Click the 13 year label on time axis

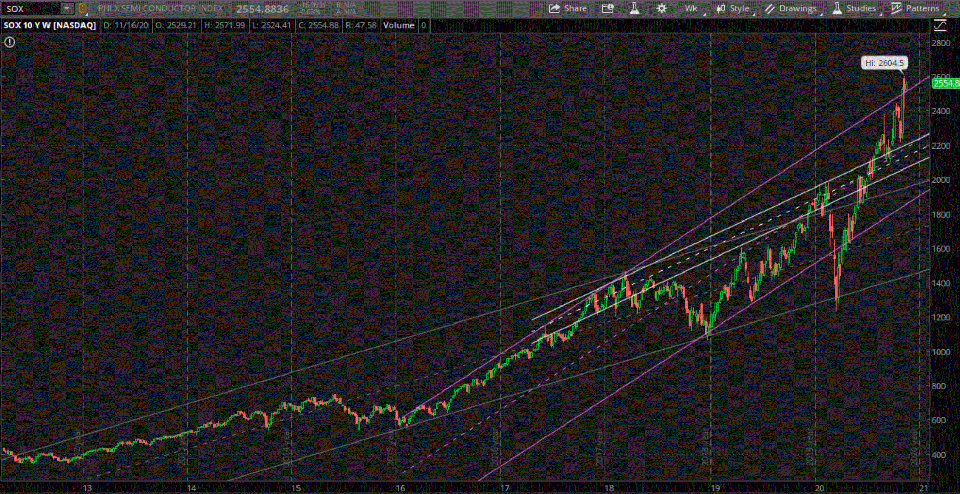coord(88,488)
